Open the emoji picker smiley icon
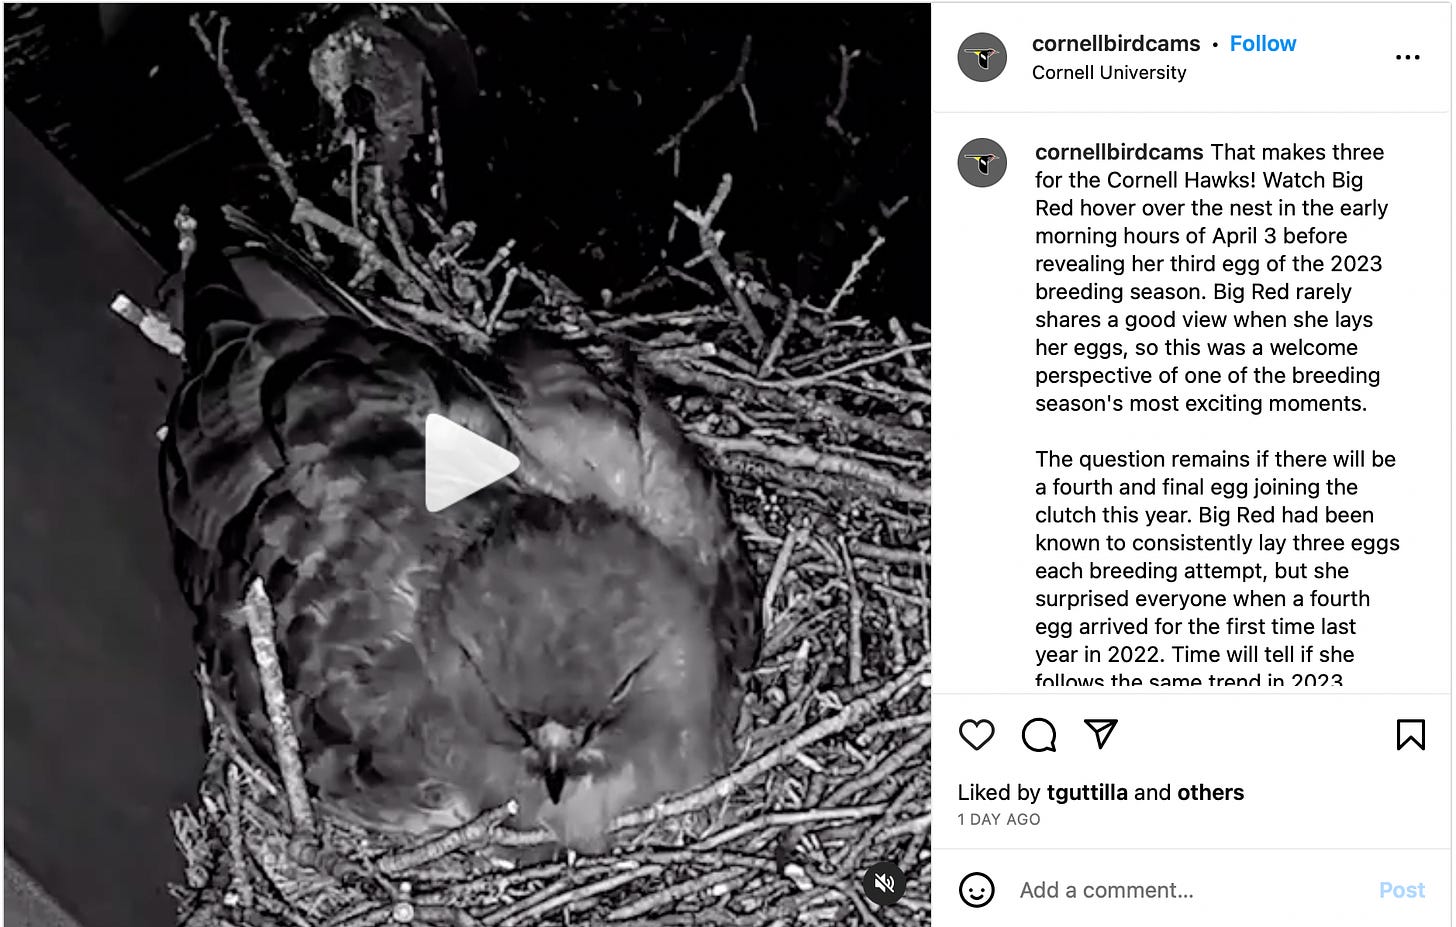Image resolution: width=1456 pixels, height=927 pixels. tap(976, 890)
